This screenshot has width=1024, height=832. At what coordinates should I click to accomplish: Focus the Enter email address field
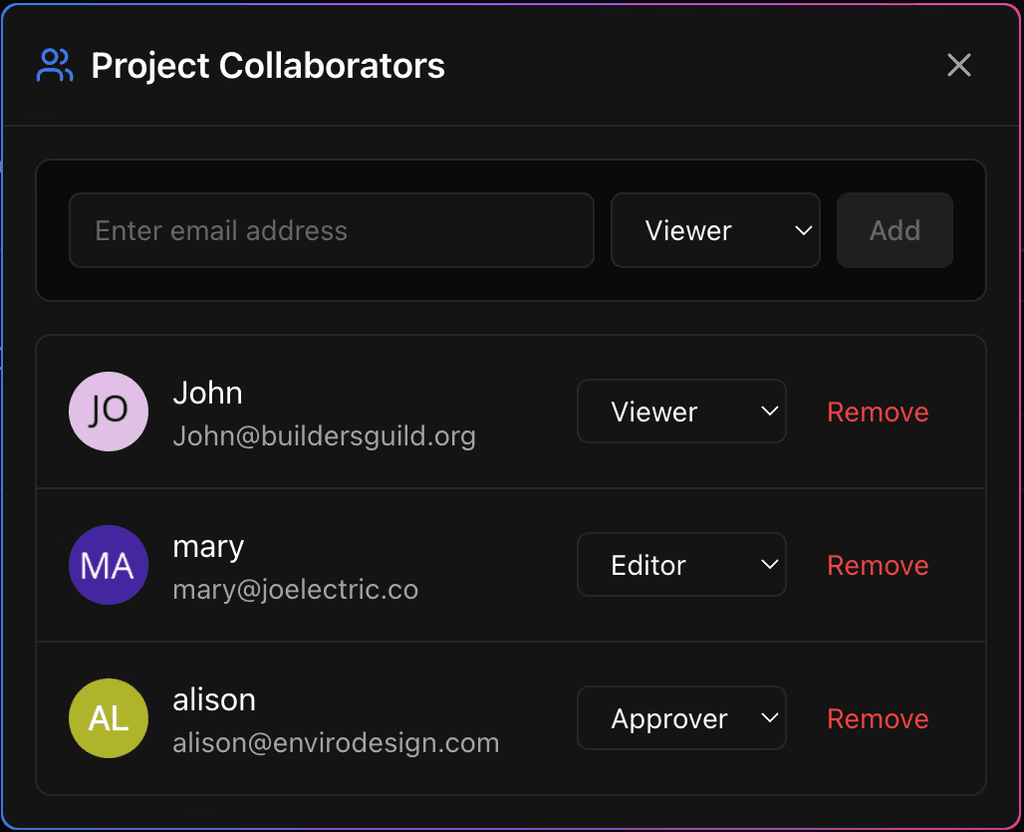click(332, 230)
